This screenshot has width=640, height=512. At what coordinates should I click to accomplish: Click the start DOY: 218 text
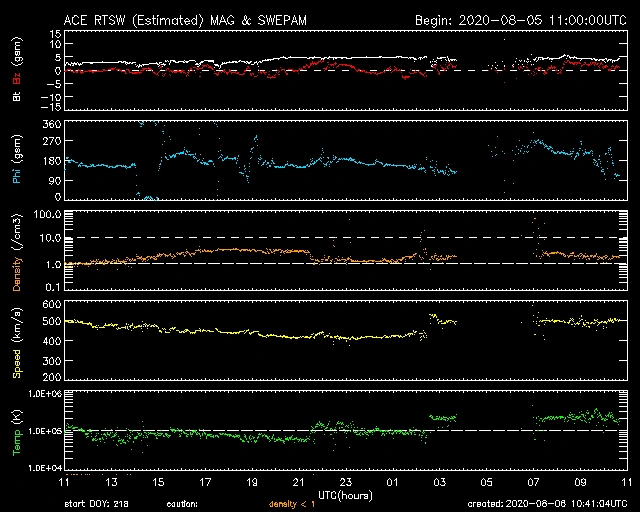[x=99, y=504]
